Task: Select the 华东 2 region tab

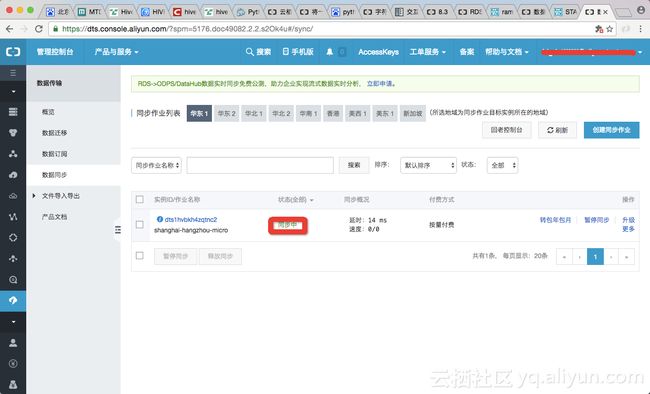Action: [x=226, y=113]
